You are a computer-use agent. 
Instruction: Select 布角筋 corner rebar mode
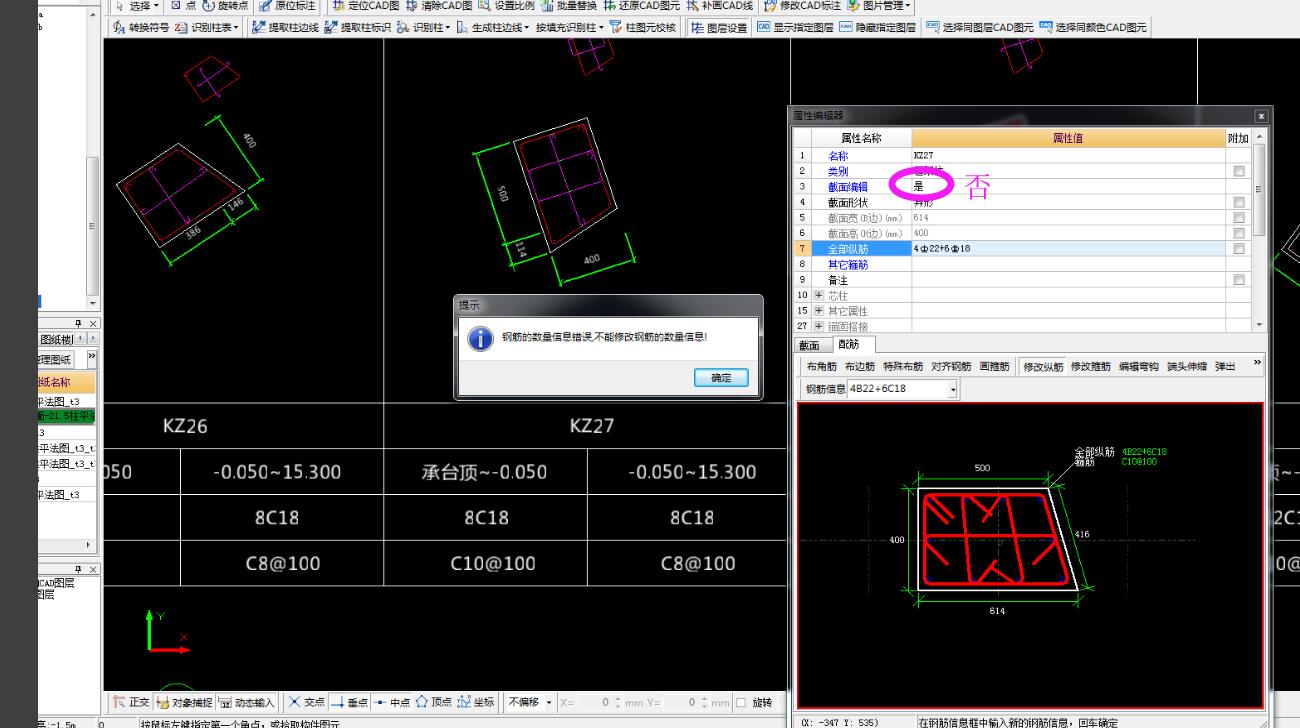coord(822,367)
